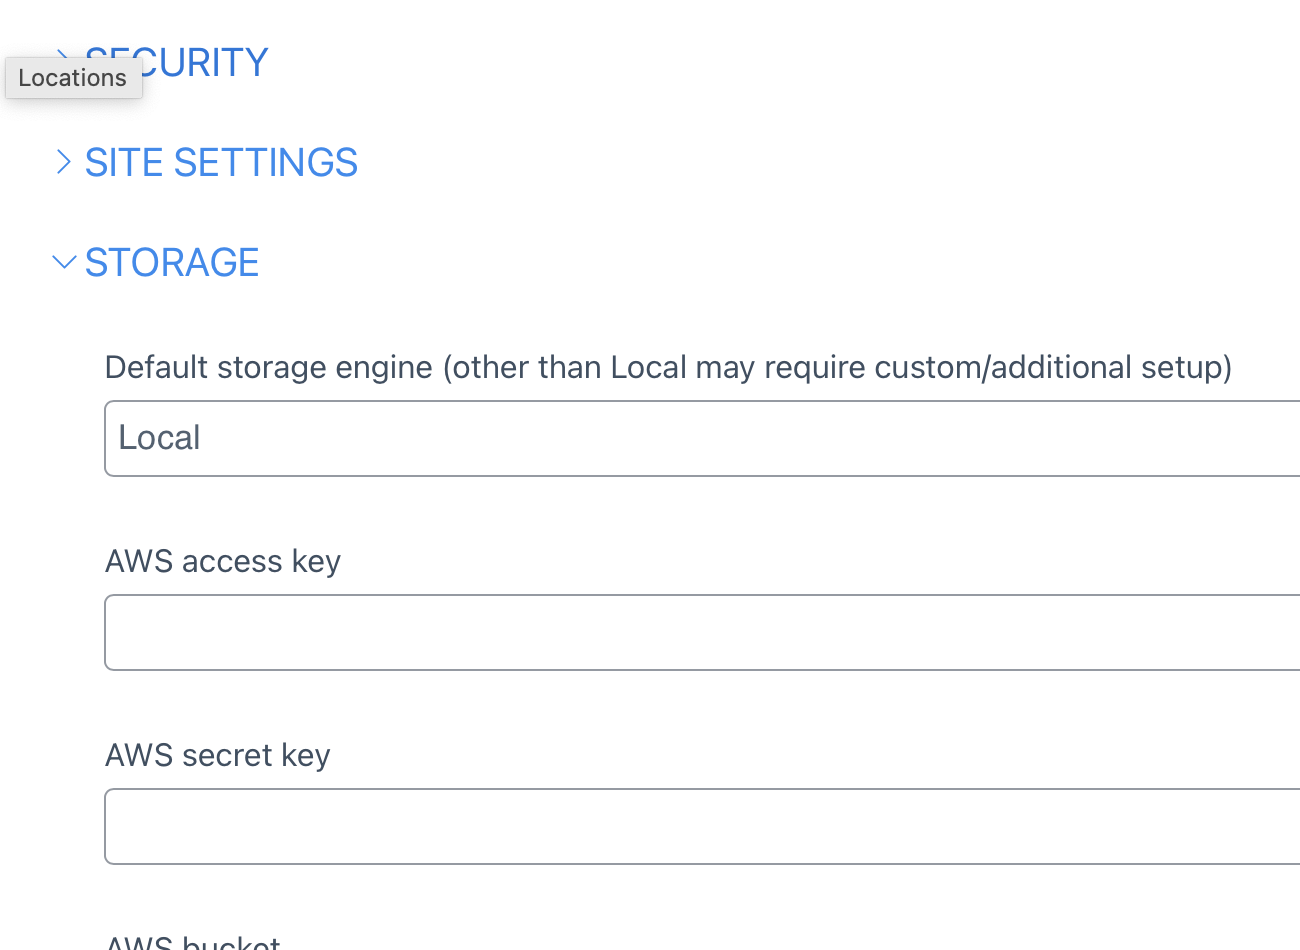The width and height of the screenshot is (1300, 950).
Task: Open the Default storage engine dropdown
Action: click(700, 438)
